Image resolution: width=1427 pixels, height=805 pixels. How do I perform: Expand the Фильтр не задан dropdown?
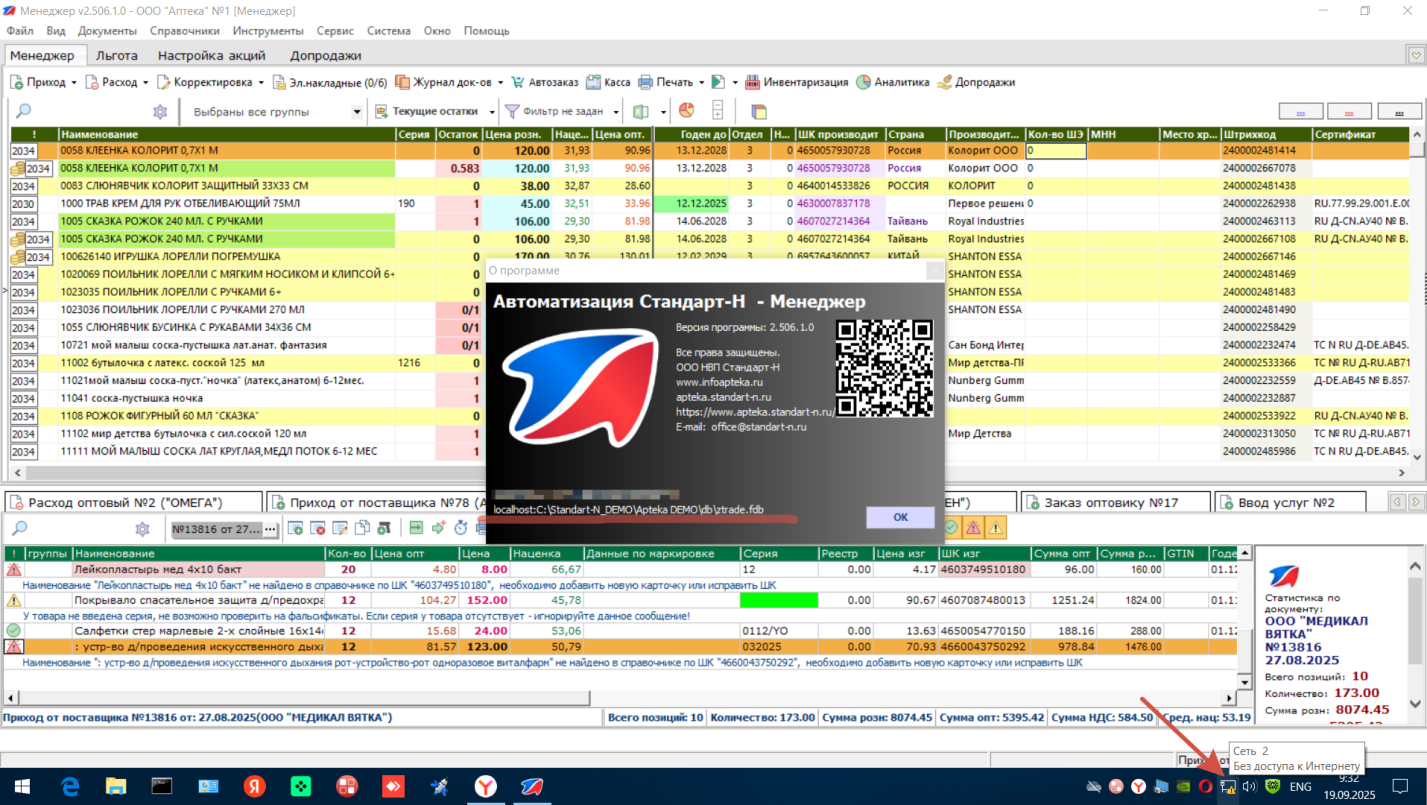[x=616, y=111]
